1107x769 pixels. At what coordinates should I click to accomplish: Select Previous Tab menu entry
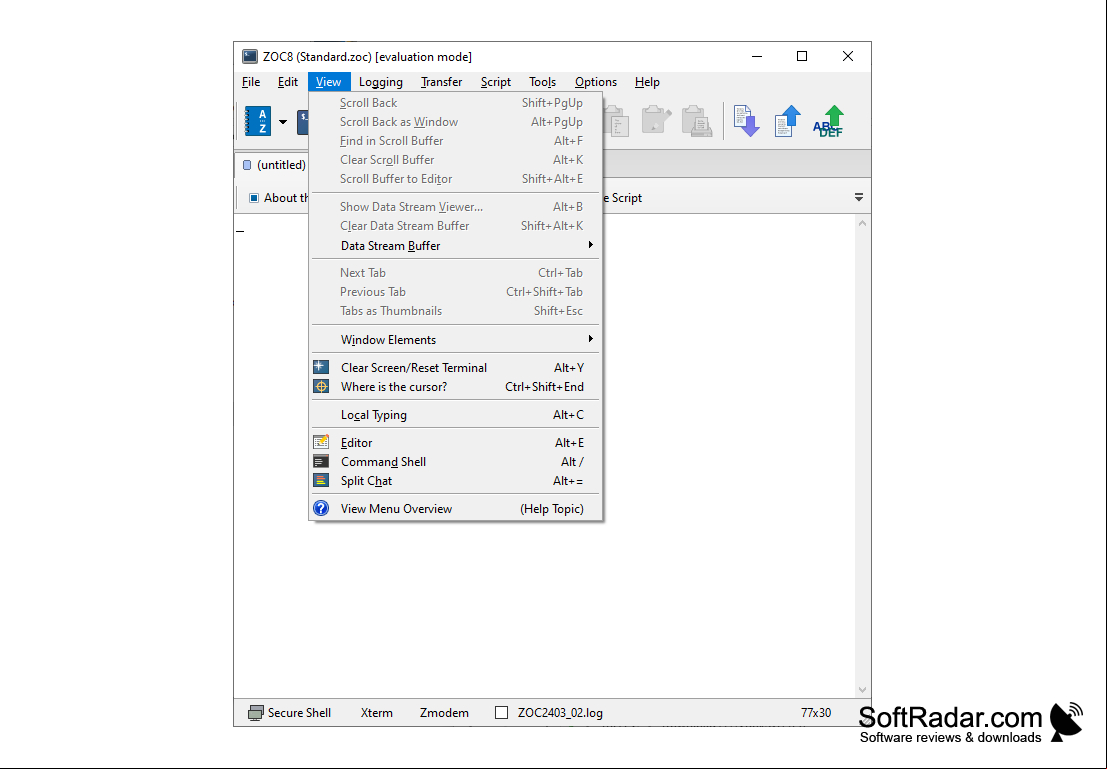pos(456,292)
